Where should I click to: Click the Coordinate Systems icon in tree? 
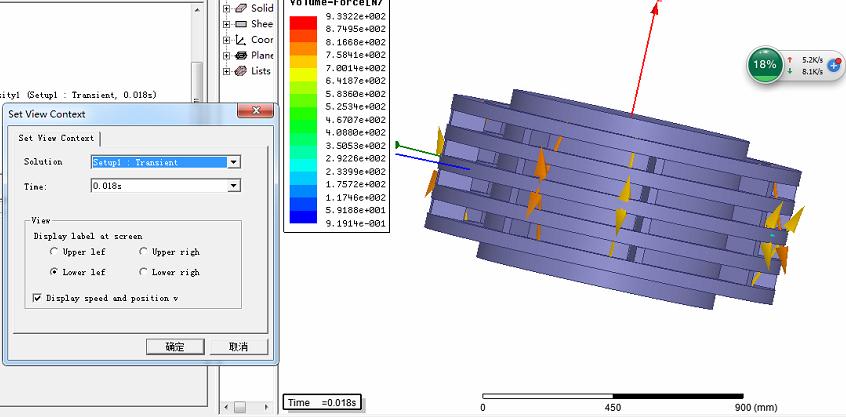241,39
